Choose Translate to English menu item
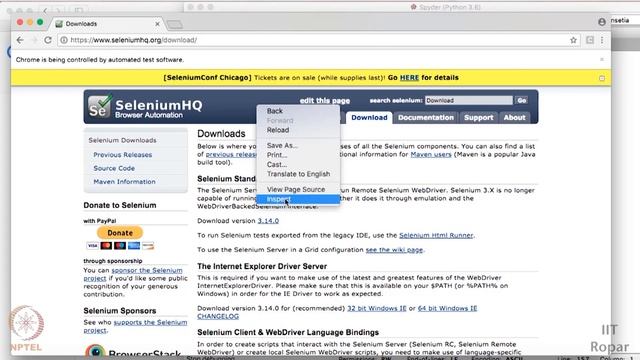The width and height of the screenshot is (640, 360). click(x=298, y=174)
